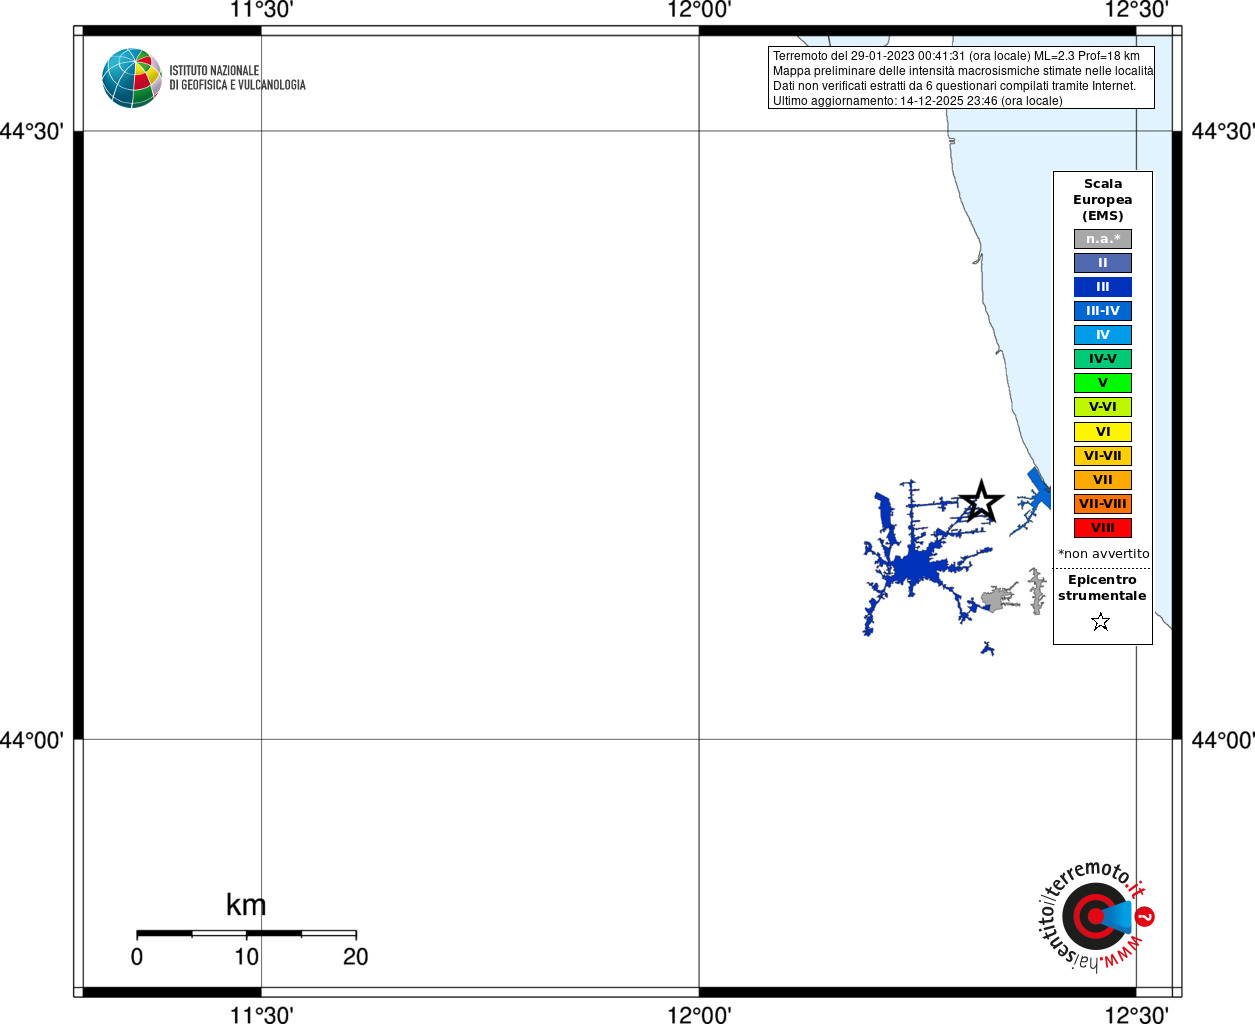The height and width of the screenshot is (1024, 1255).
Task: Click the right 44°00' latitude label
Action: 1223,740
